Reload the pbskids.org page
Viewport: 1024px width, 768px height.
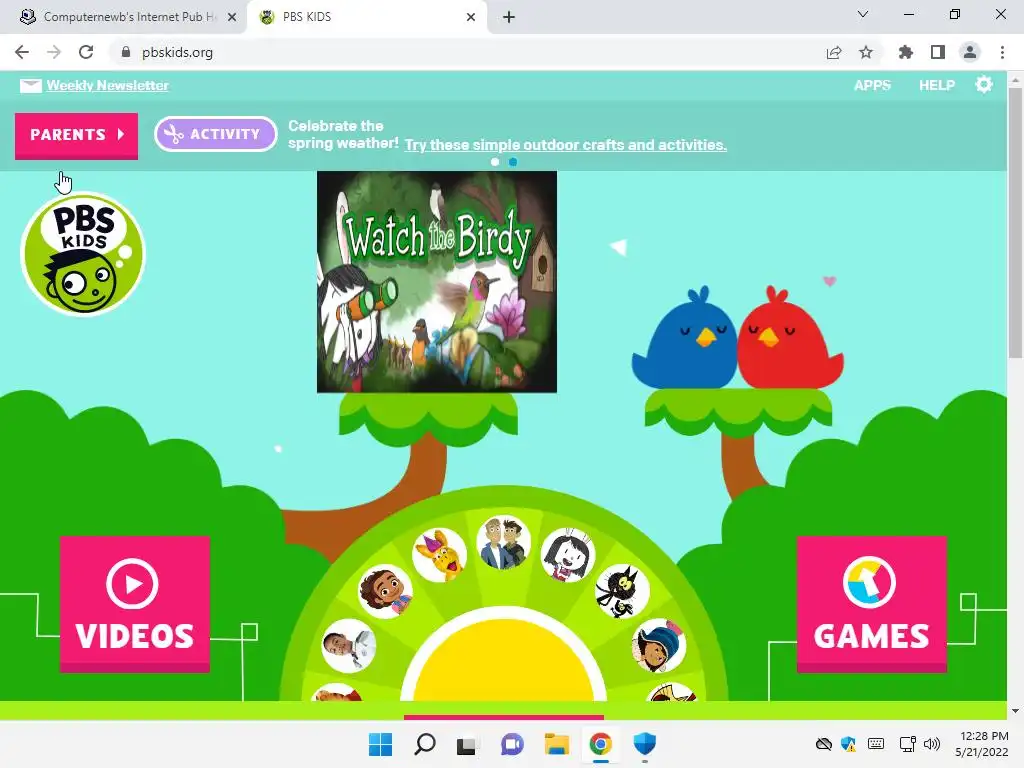pyautogui.click(x=86, y=52)
